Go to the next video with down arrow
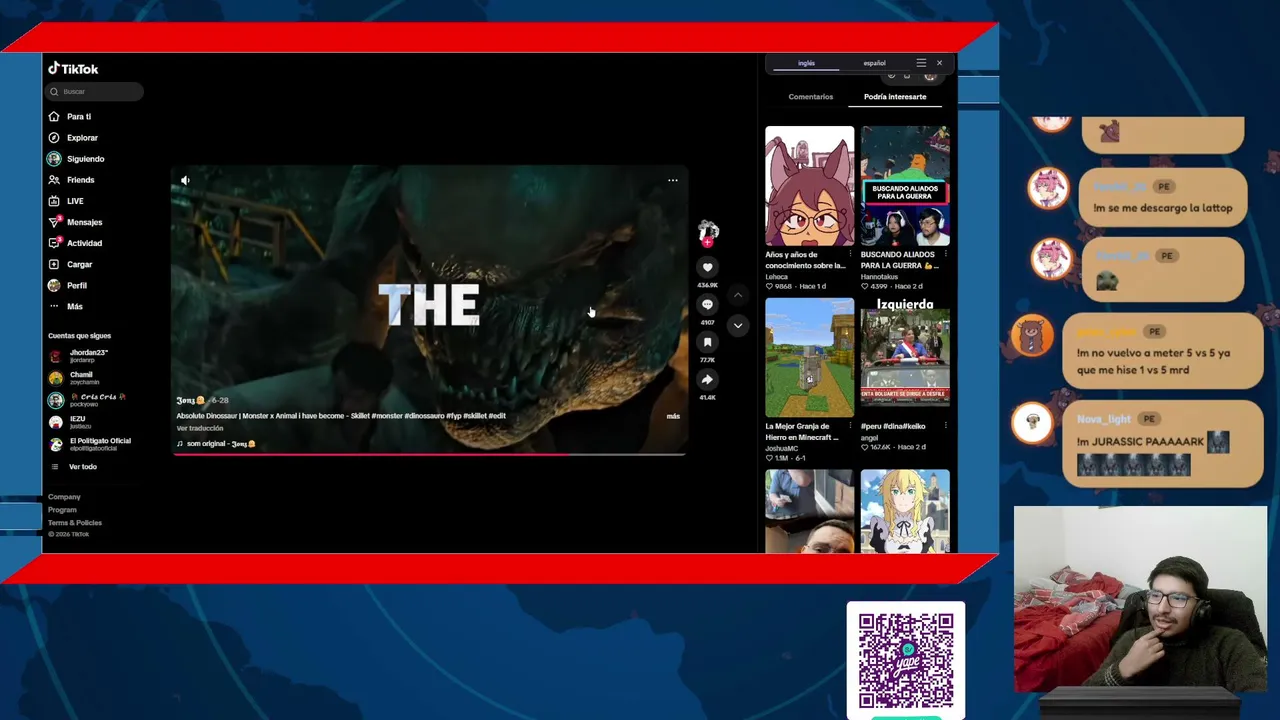 (737, 325)
